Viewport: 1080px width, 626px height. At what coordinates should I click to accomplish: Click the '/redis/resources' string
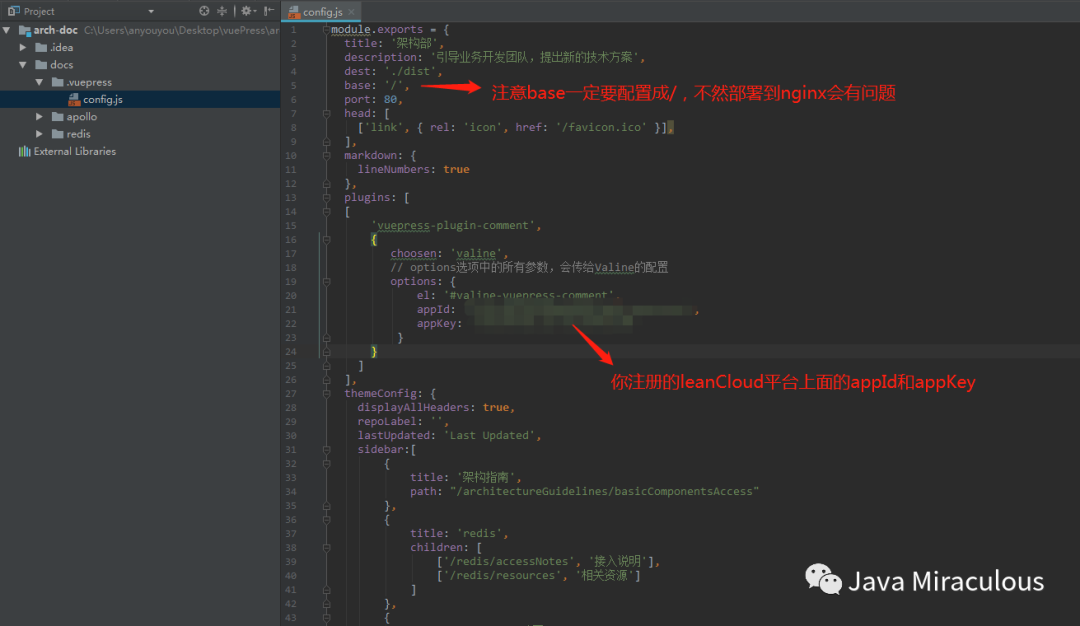click(502, 576)
